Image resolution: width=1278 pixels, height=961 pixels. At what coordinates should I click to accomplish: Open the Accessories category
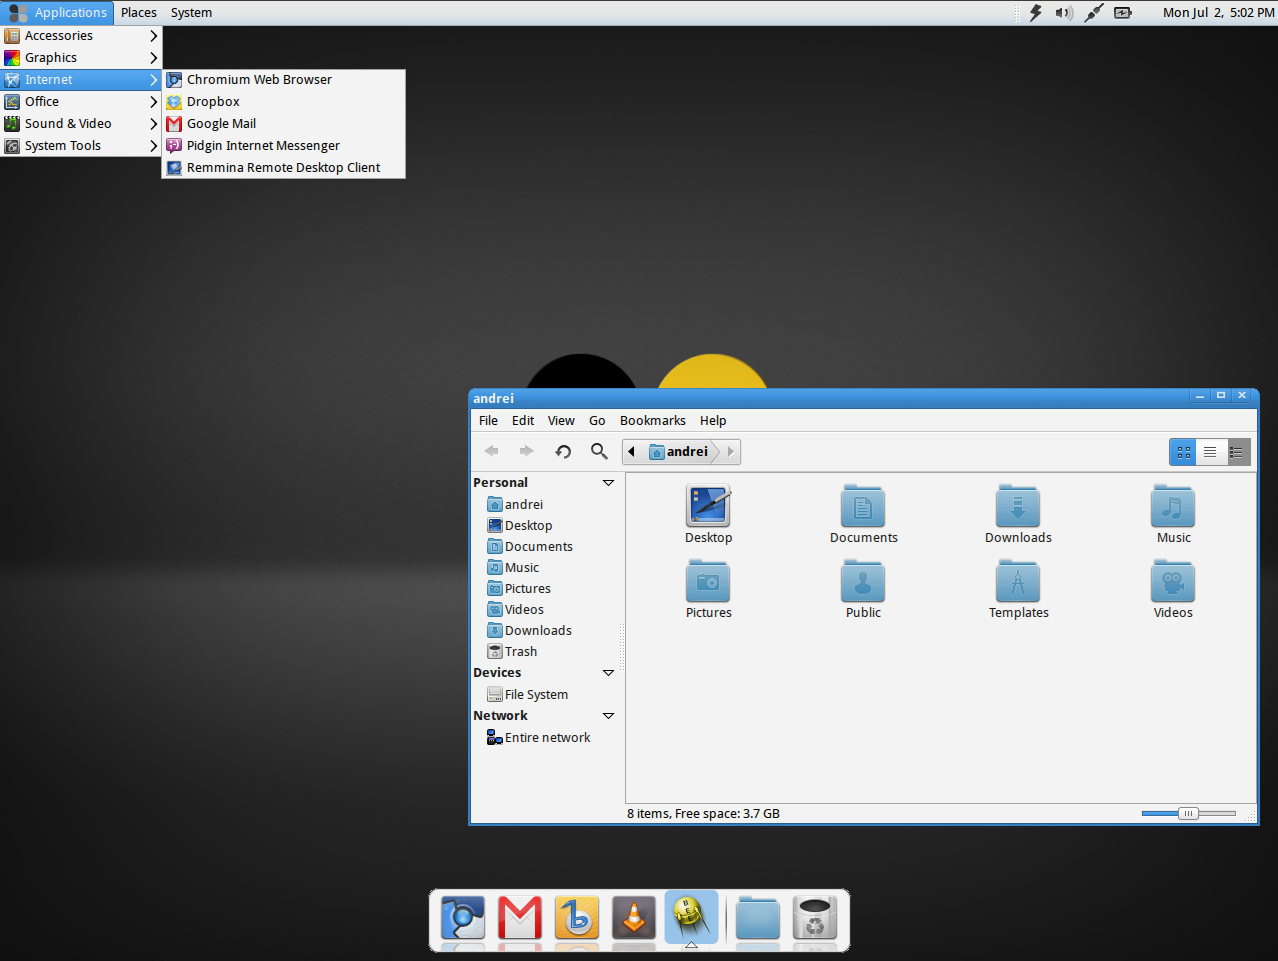(81, 36)
